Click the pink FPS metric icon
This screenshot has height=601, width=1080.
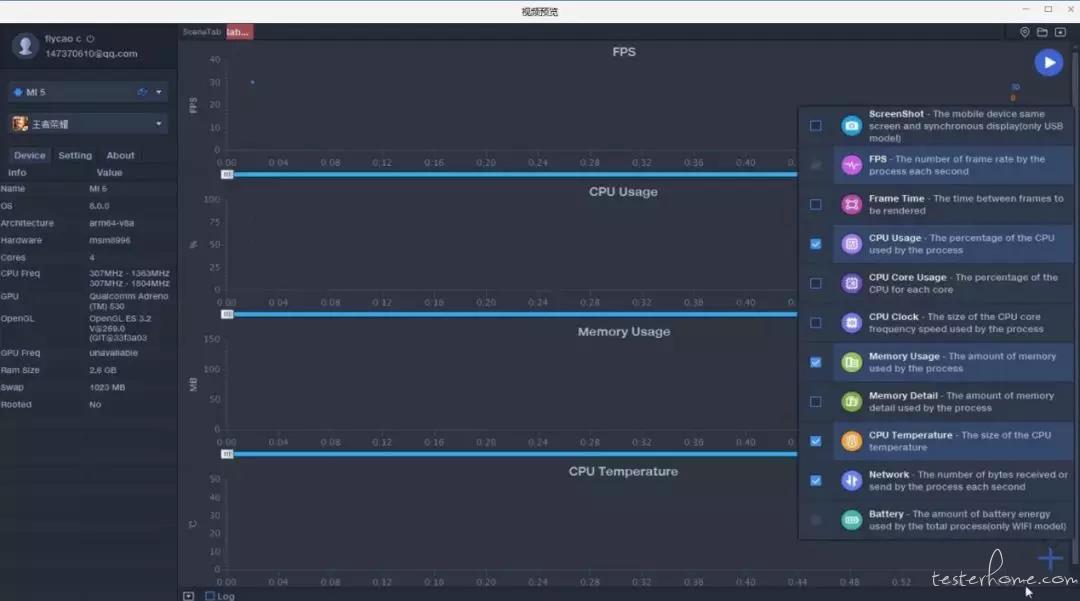coord(851,165)
